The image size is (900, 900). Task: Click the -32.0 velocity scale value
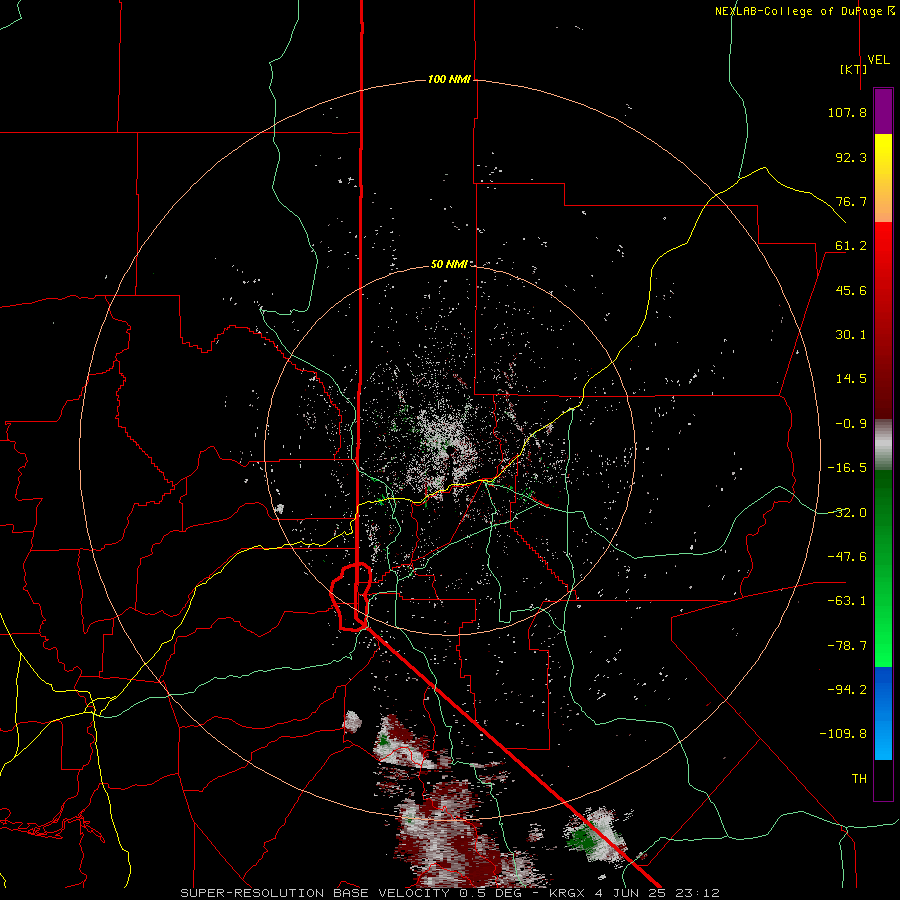click(847, 513)
